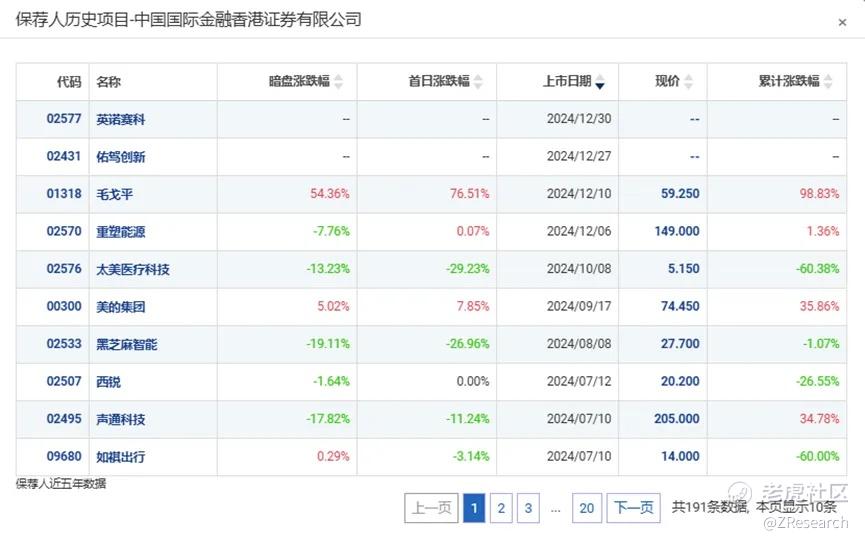This screenshot has width=865, height=543.
Task: Select current price 74.450
Action: [680, 306]
